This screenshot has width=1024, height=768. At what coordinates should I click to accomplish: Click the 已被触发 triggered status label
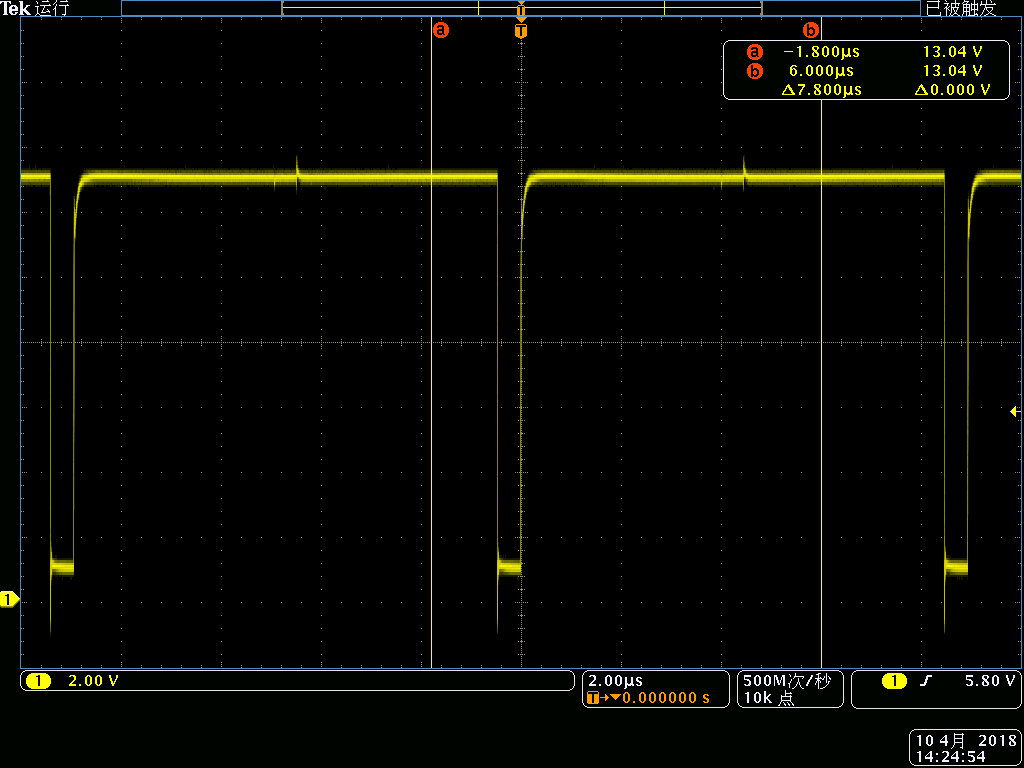pos(961,8)
